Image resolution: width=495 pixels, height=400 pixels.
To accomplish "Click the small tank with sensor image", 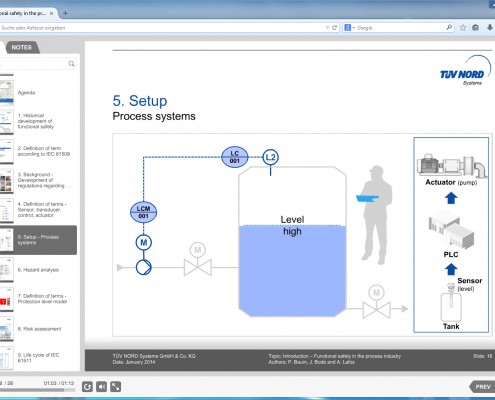I will click(x=451, y=302).
